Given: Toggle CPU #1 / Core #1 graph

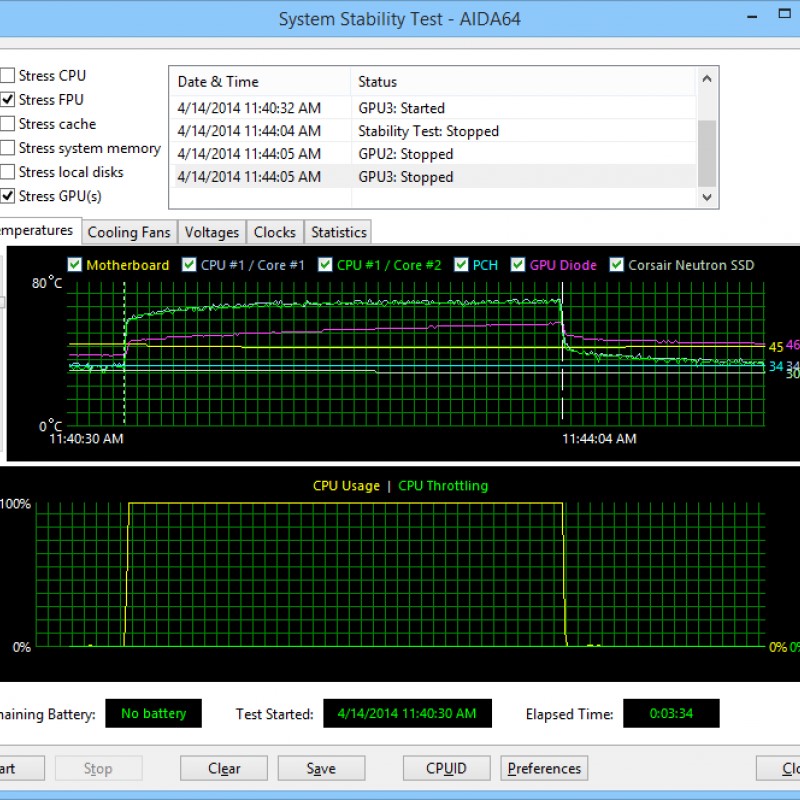Looking at the screenshot, I should coord(190,265).
